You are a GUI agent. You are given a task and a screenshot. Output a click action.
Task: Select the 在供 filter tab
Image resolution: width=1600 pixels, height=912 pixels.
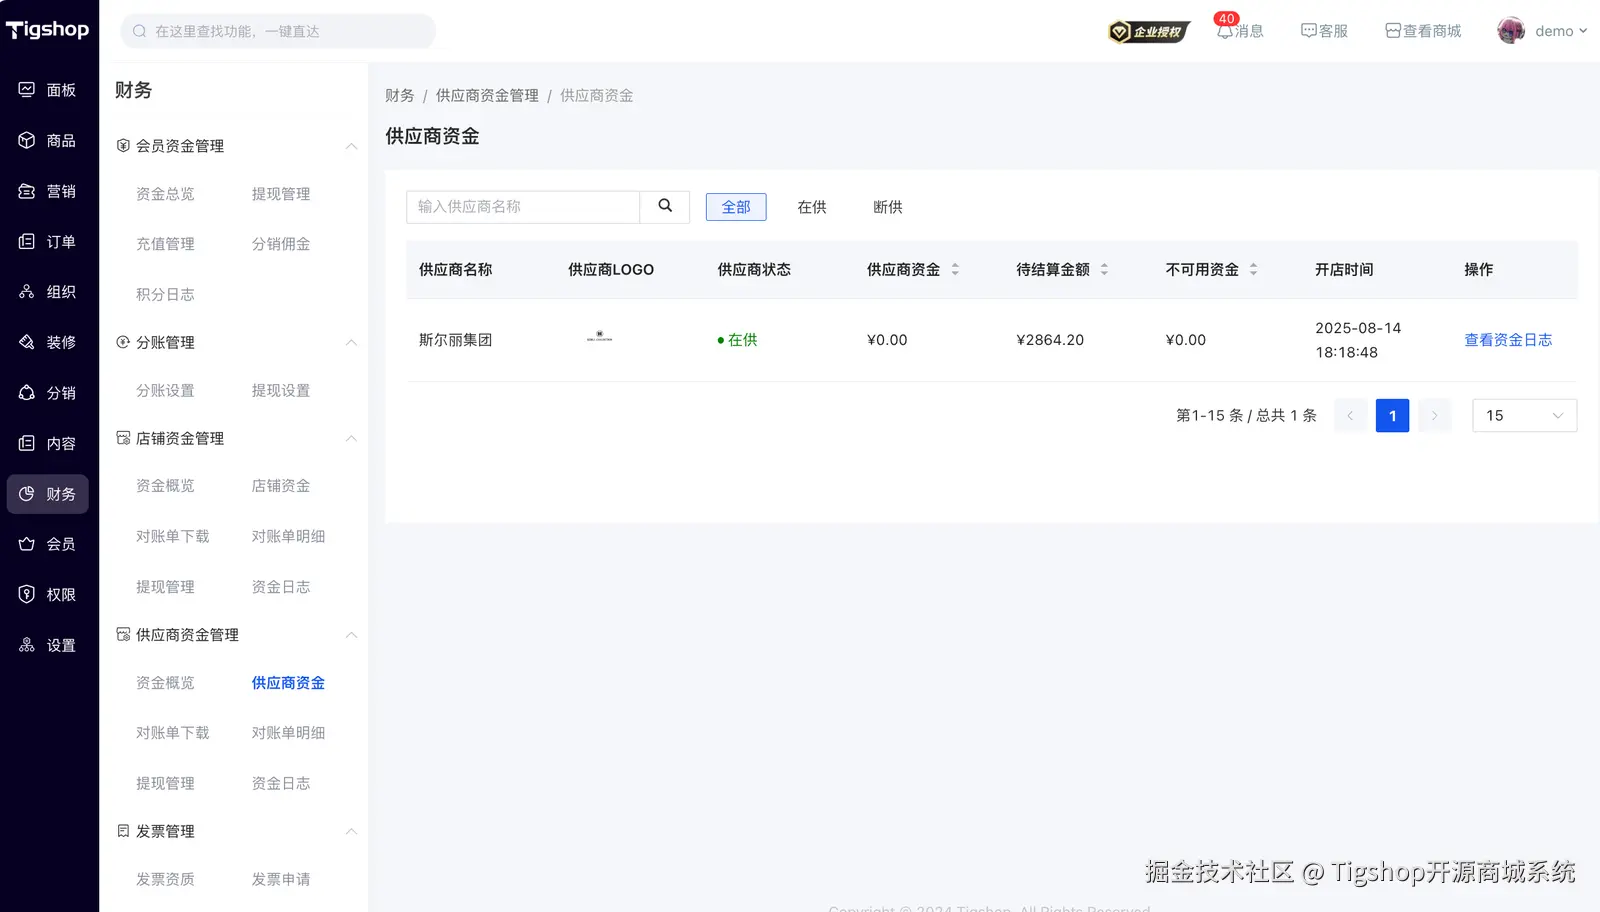pos(812,207)
